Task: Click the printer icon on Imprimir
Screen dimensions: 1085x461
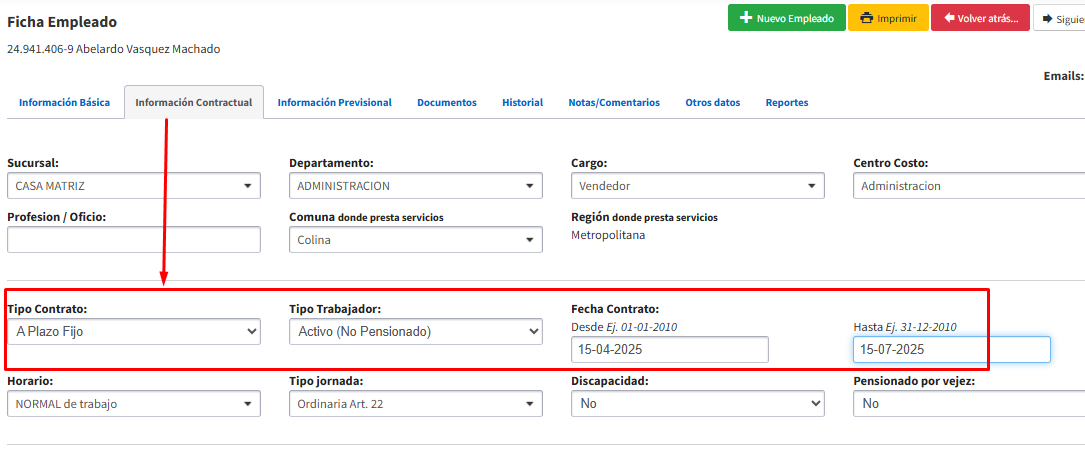Action: coord(866,18)
